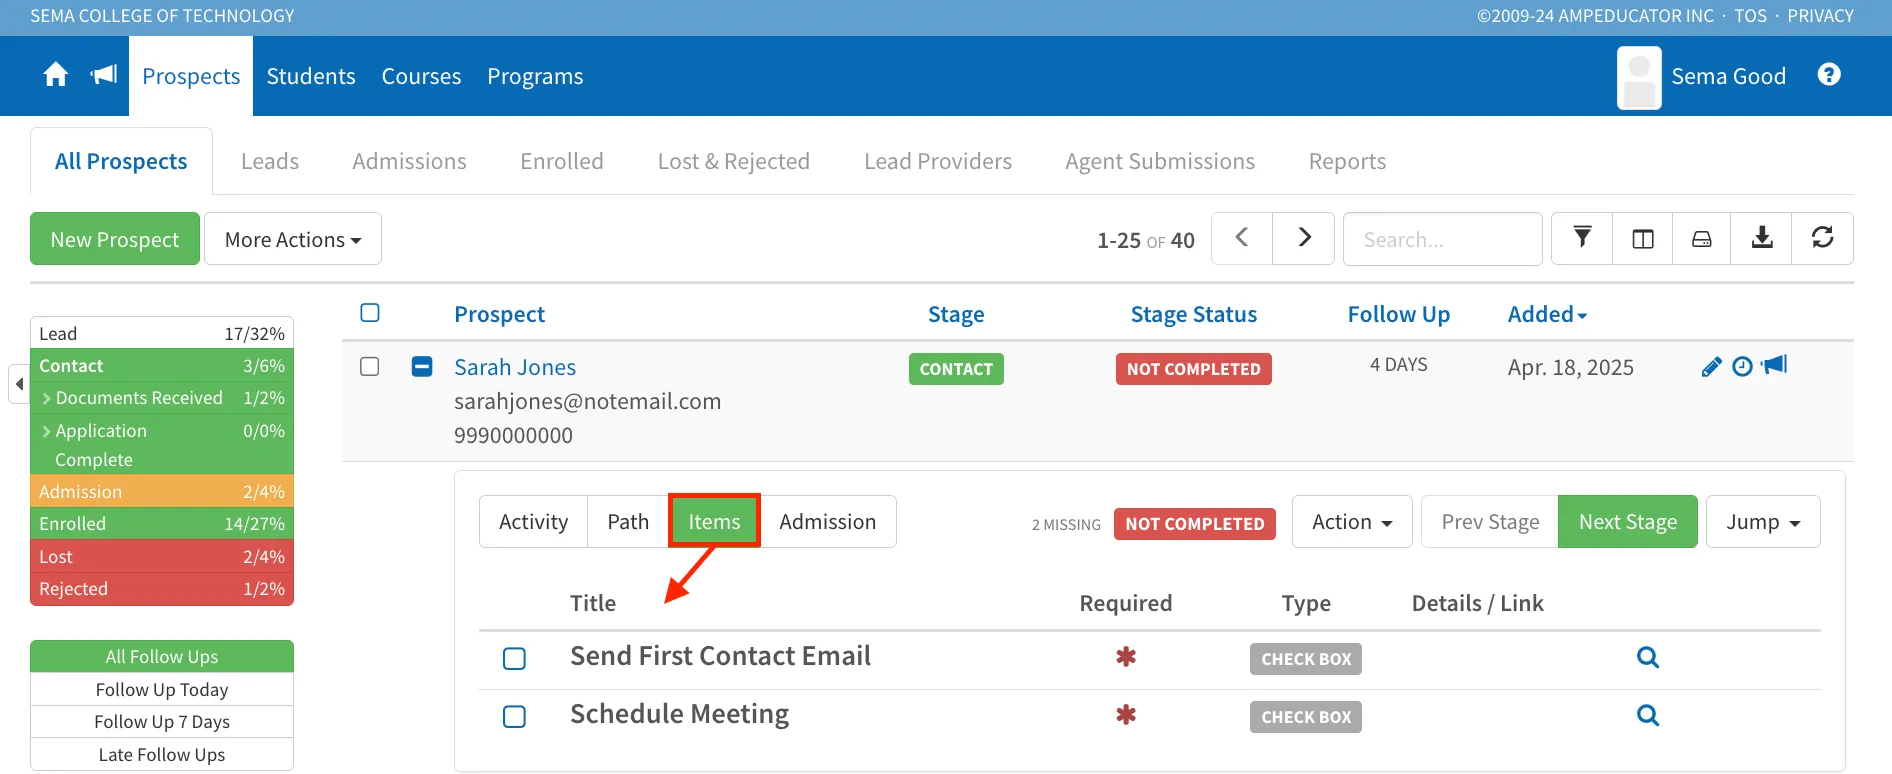Edit Sarah Jones with pencil icon

pyautogui.click(x=1711, y=367)
